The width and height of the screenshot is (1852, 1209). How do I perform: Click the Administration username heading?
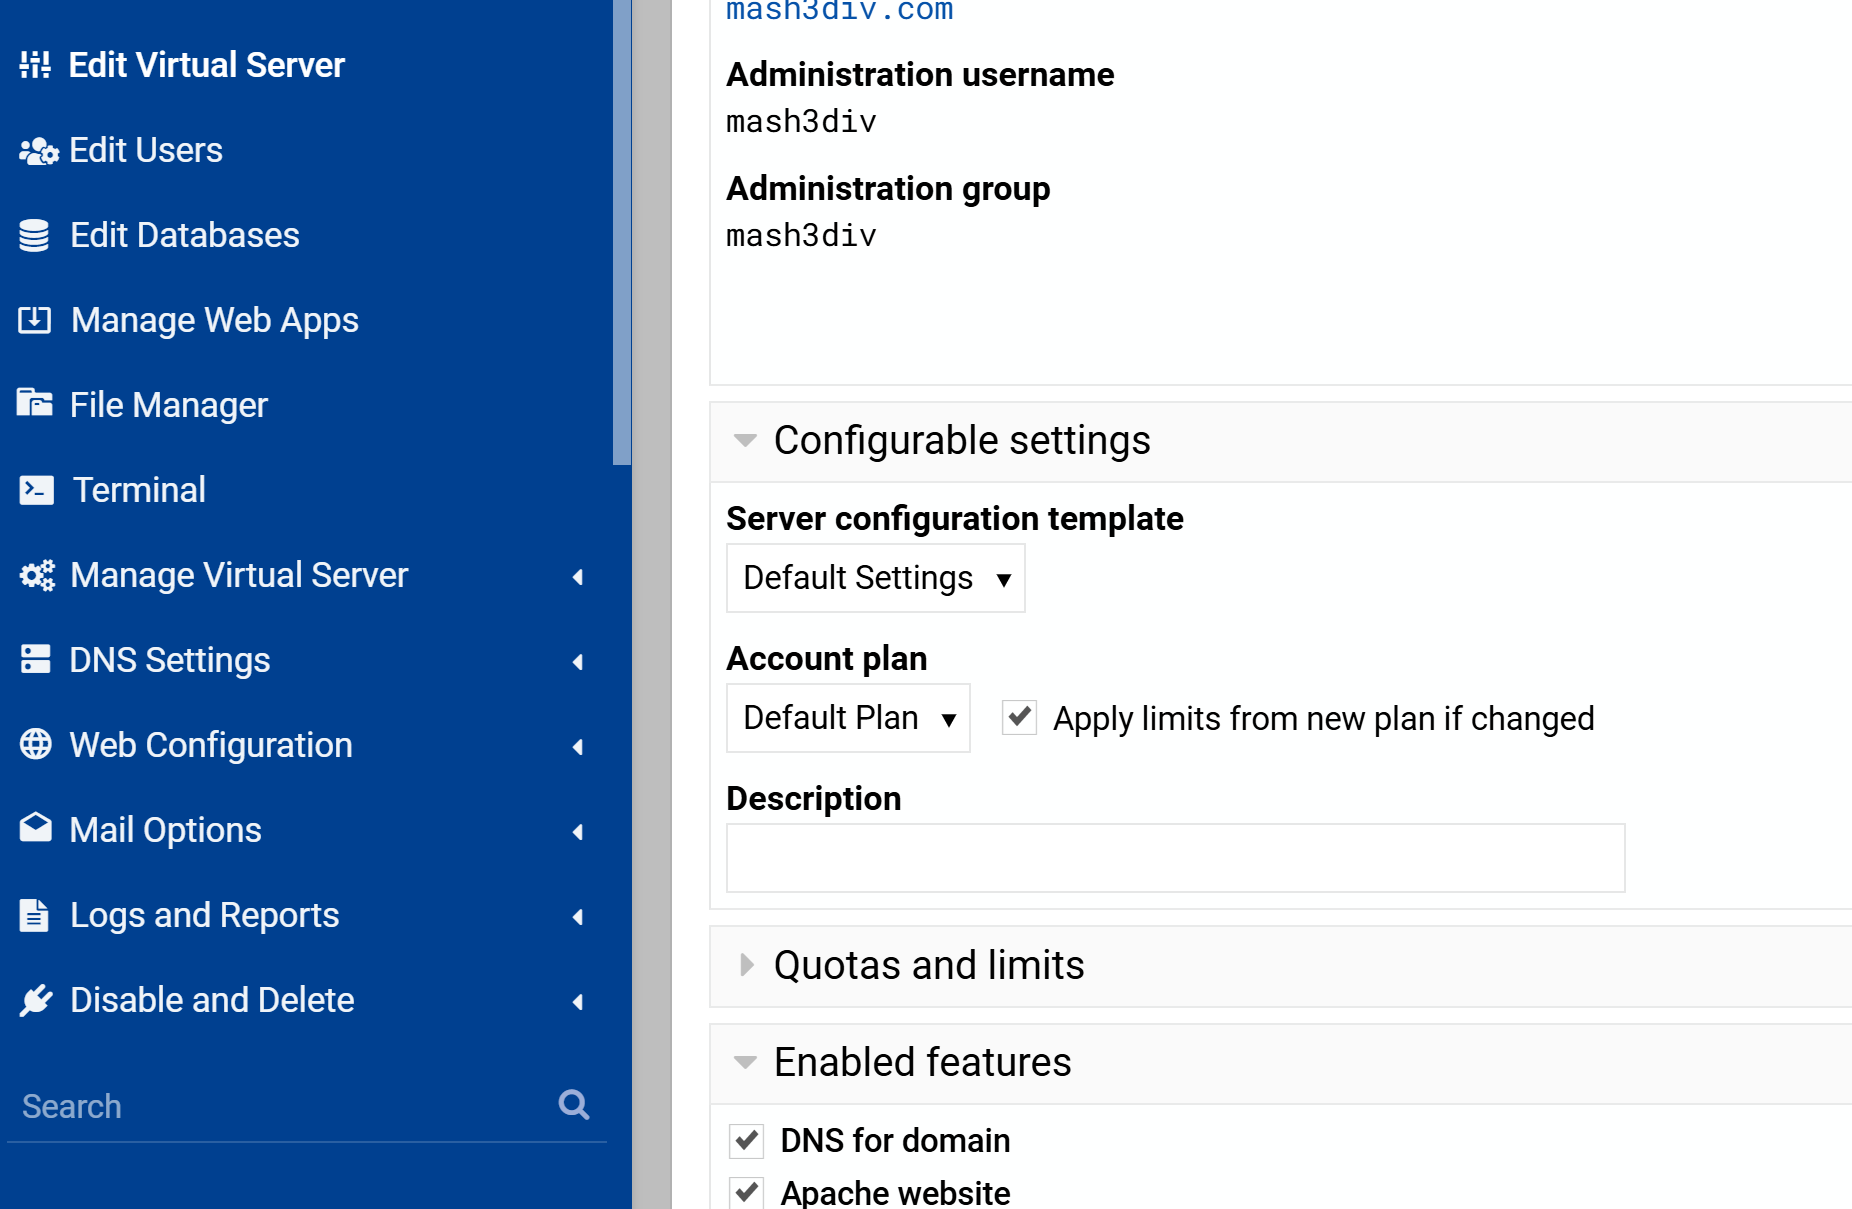tap(920, 75)
